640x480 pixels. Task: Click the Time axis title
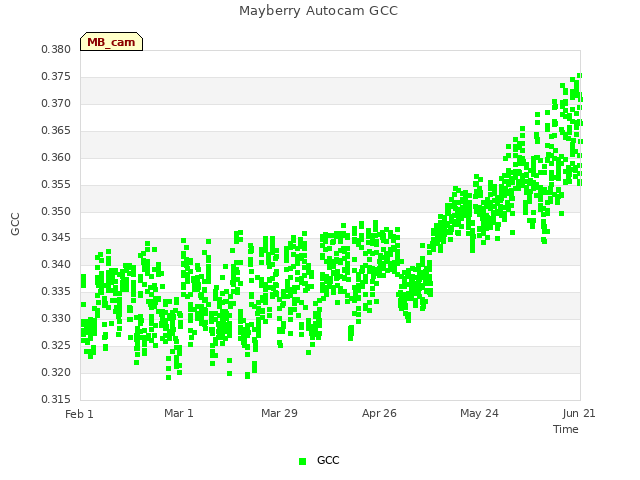pos(566,429)
